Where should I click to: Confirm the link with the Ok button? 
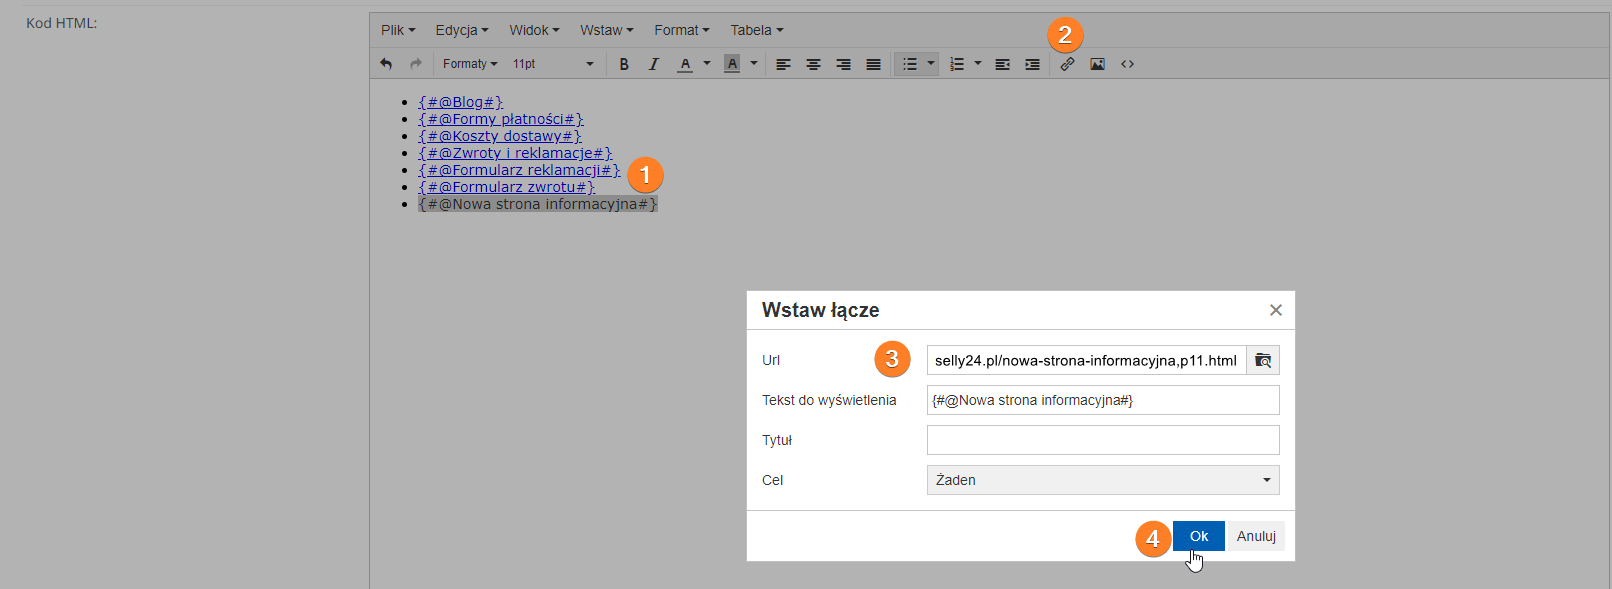point(1198,536)
